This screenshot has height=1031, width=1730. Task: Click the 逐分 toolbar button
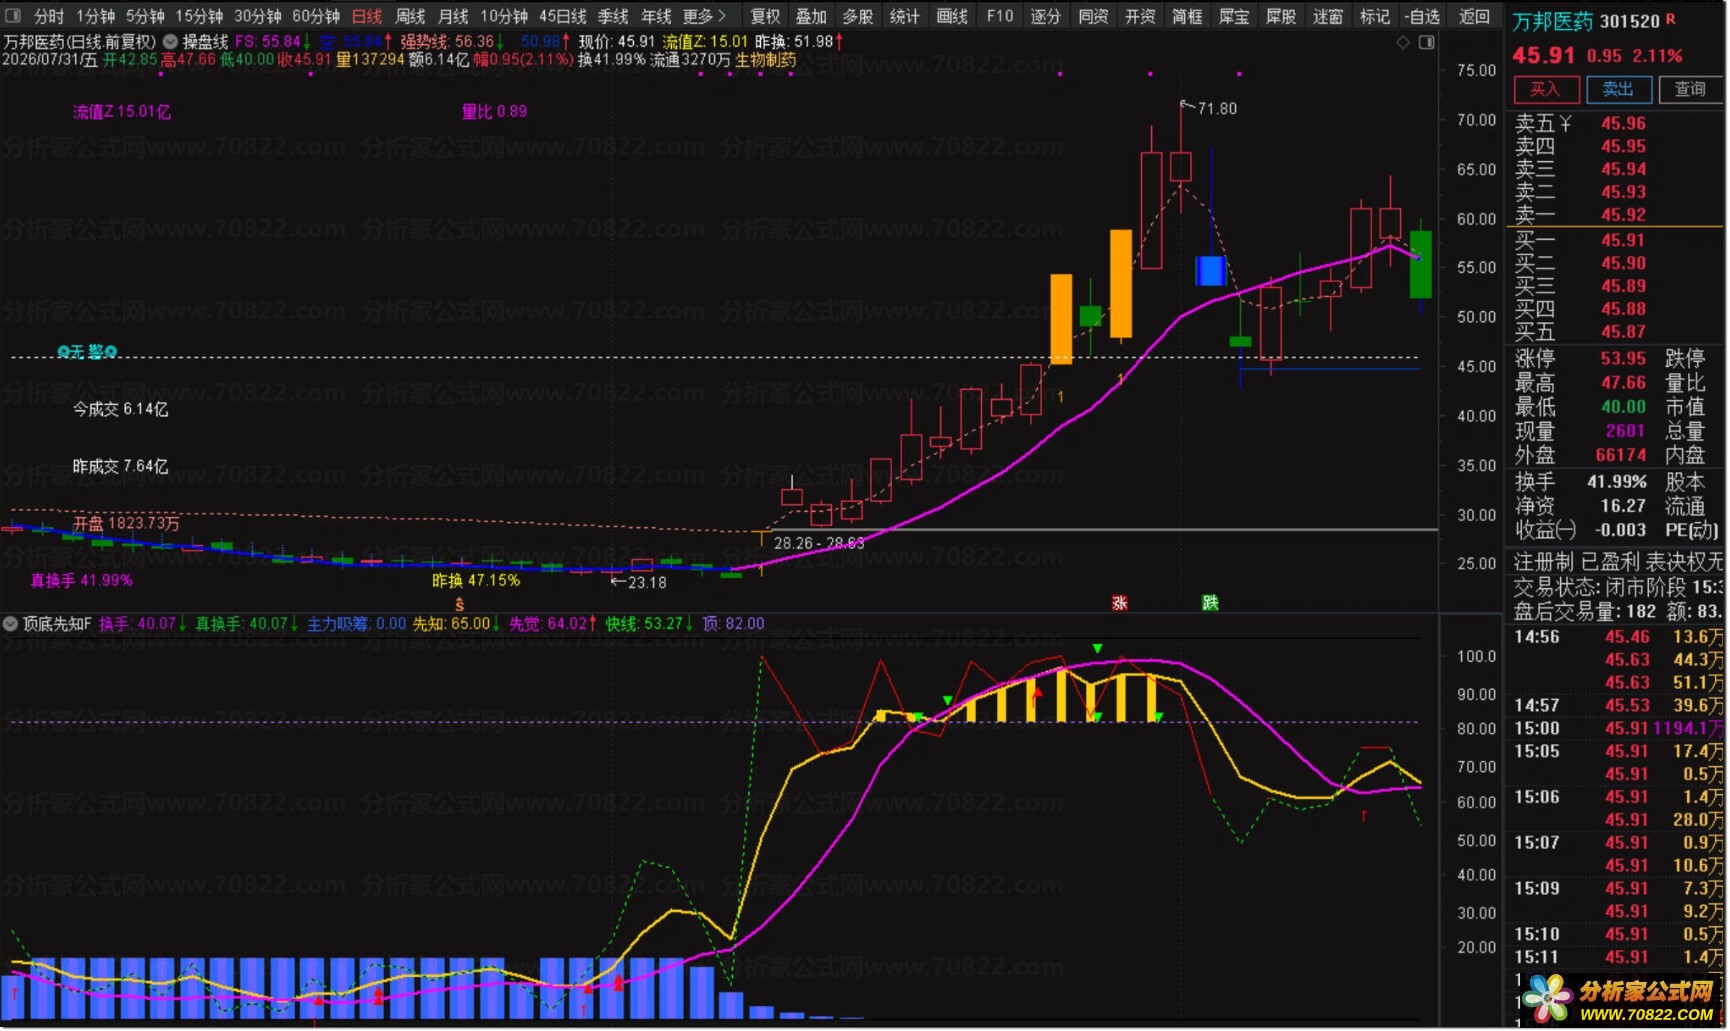coord(1046,16)
